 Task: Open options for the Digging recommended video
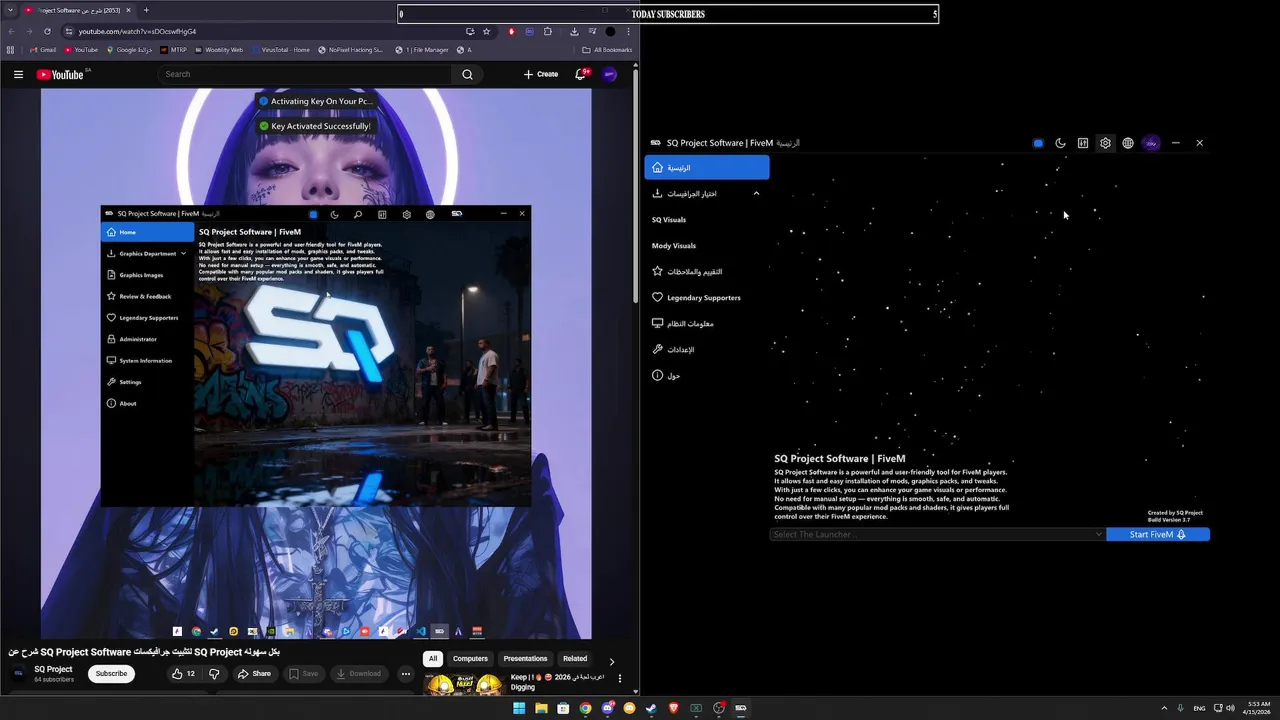[620, 678]
